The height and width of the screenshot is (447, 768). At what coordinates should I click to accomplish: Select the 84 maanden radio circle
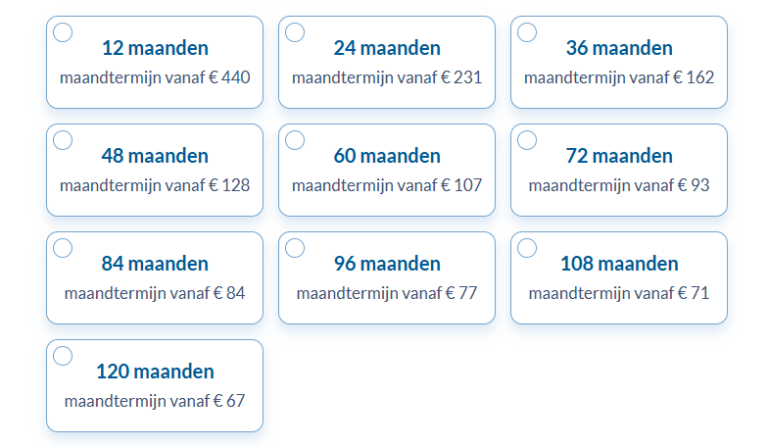(x=63, y=248)
